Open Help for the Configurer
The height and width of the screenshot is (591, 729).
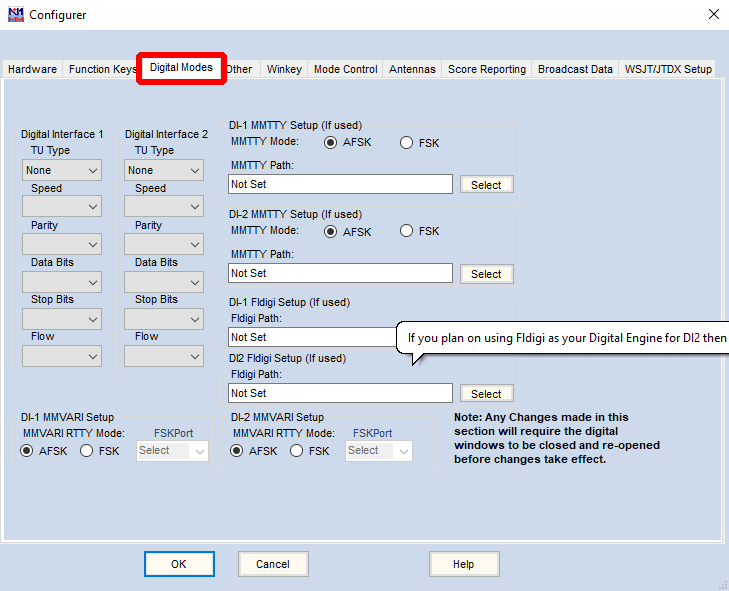[464, 564]
